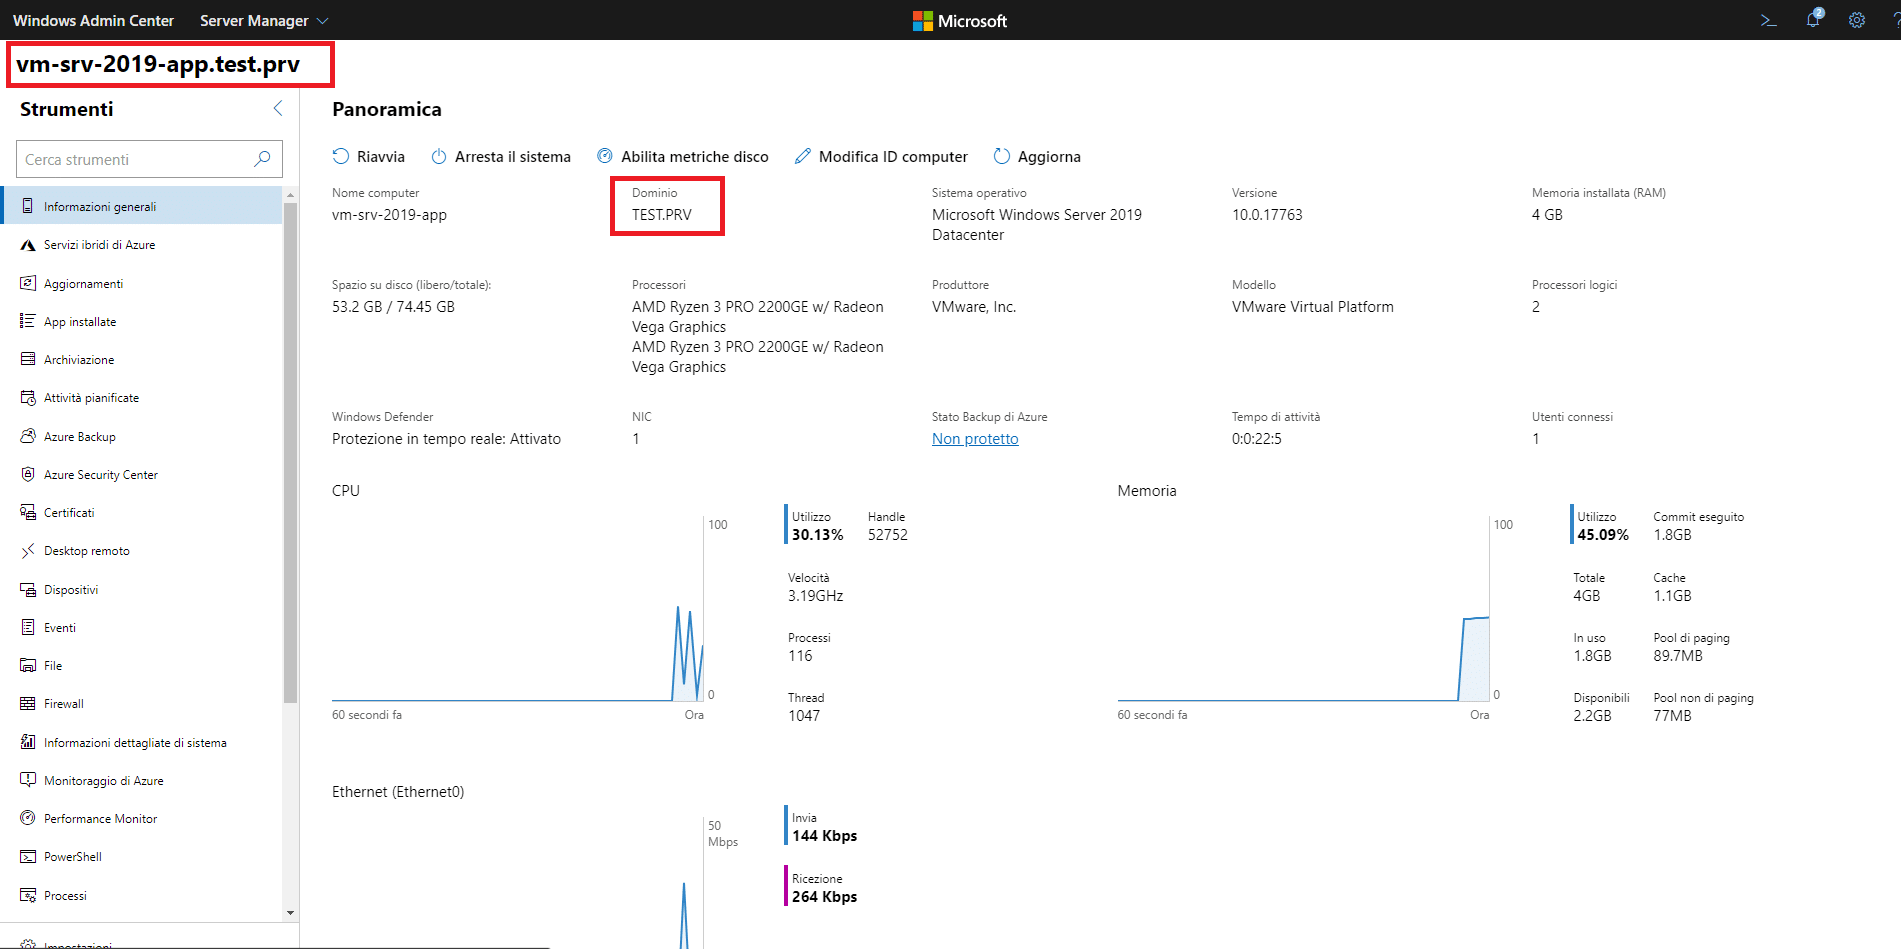Viewport: 1901px width, 949px height.
Task: Click the Informazioni generali icon
Action: click(x=28, y=206)
